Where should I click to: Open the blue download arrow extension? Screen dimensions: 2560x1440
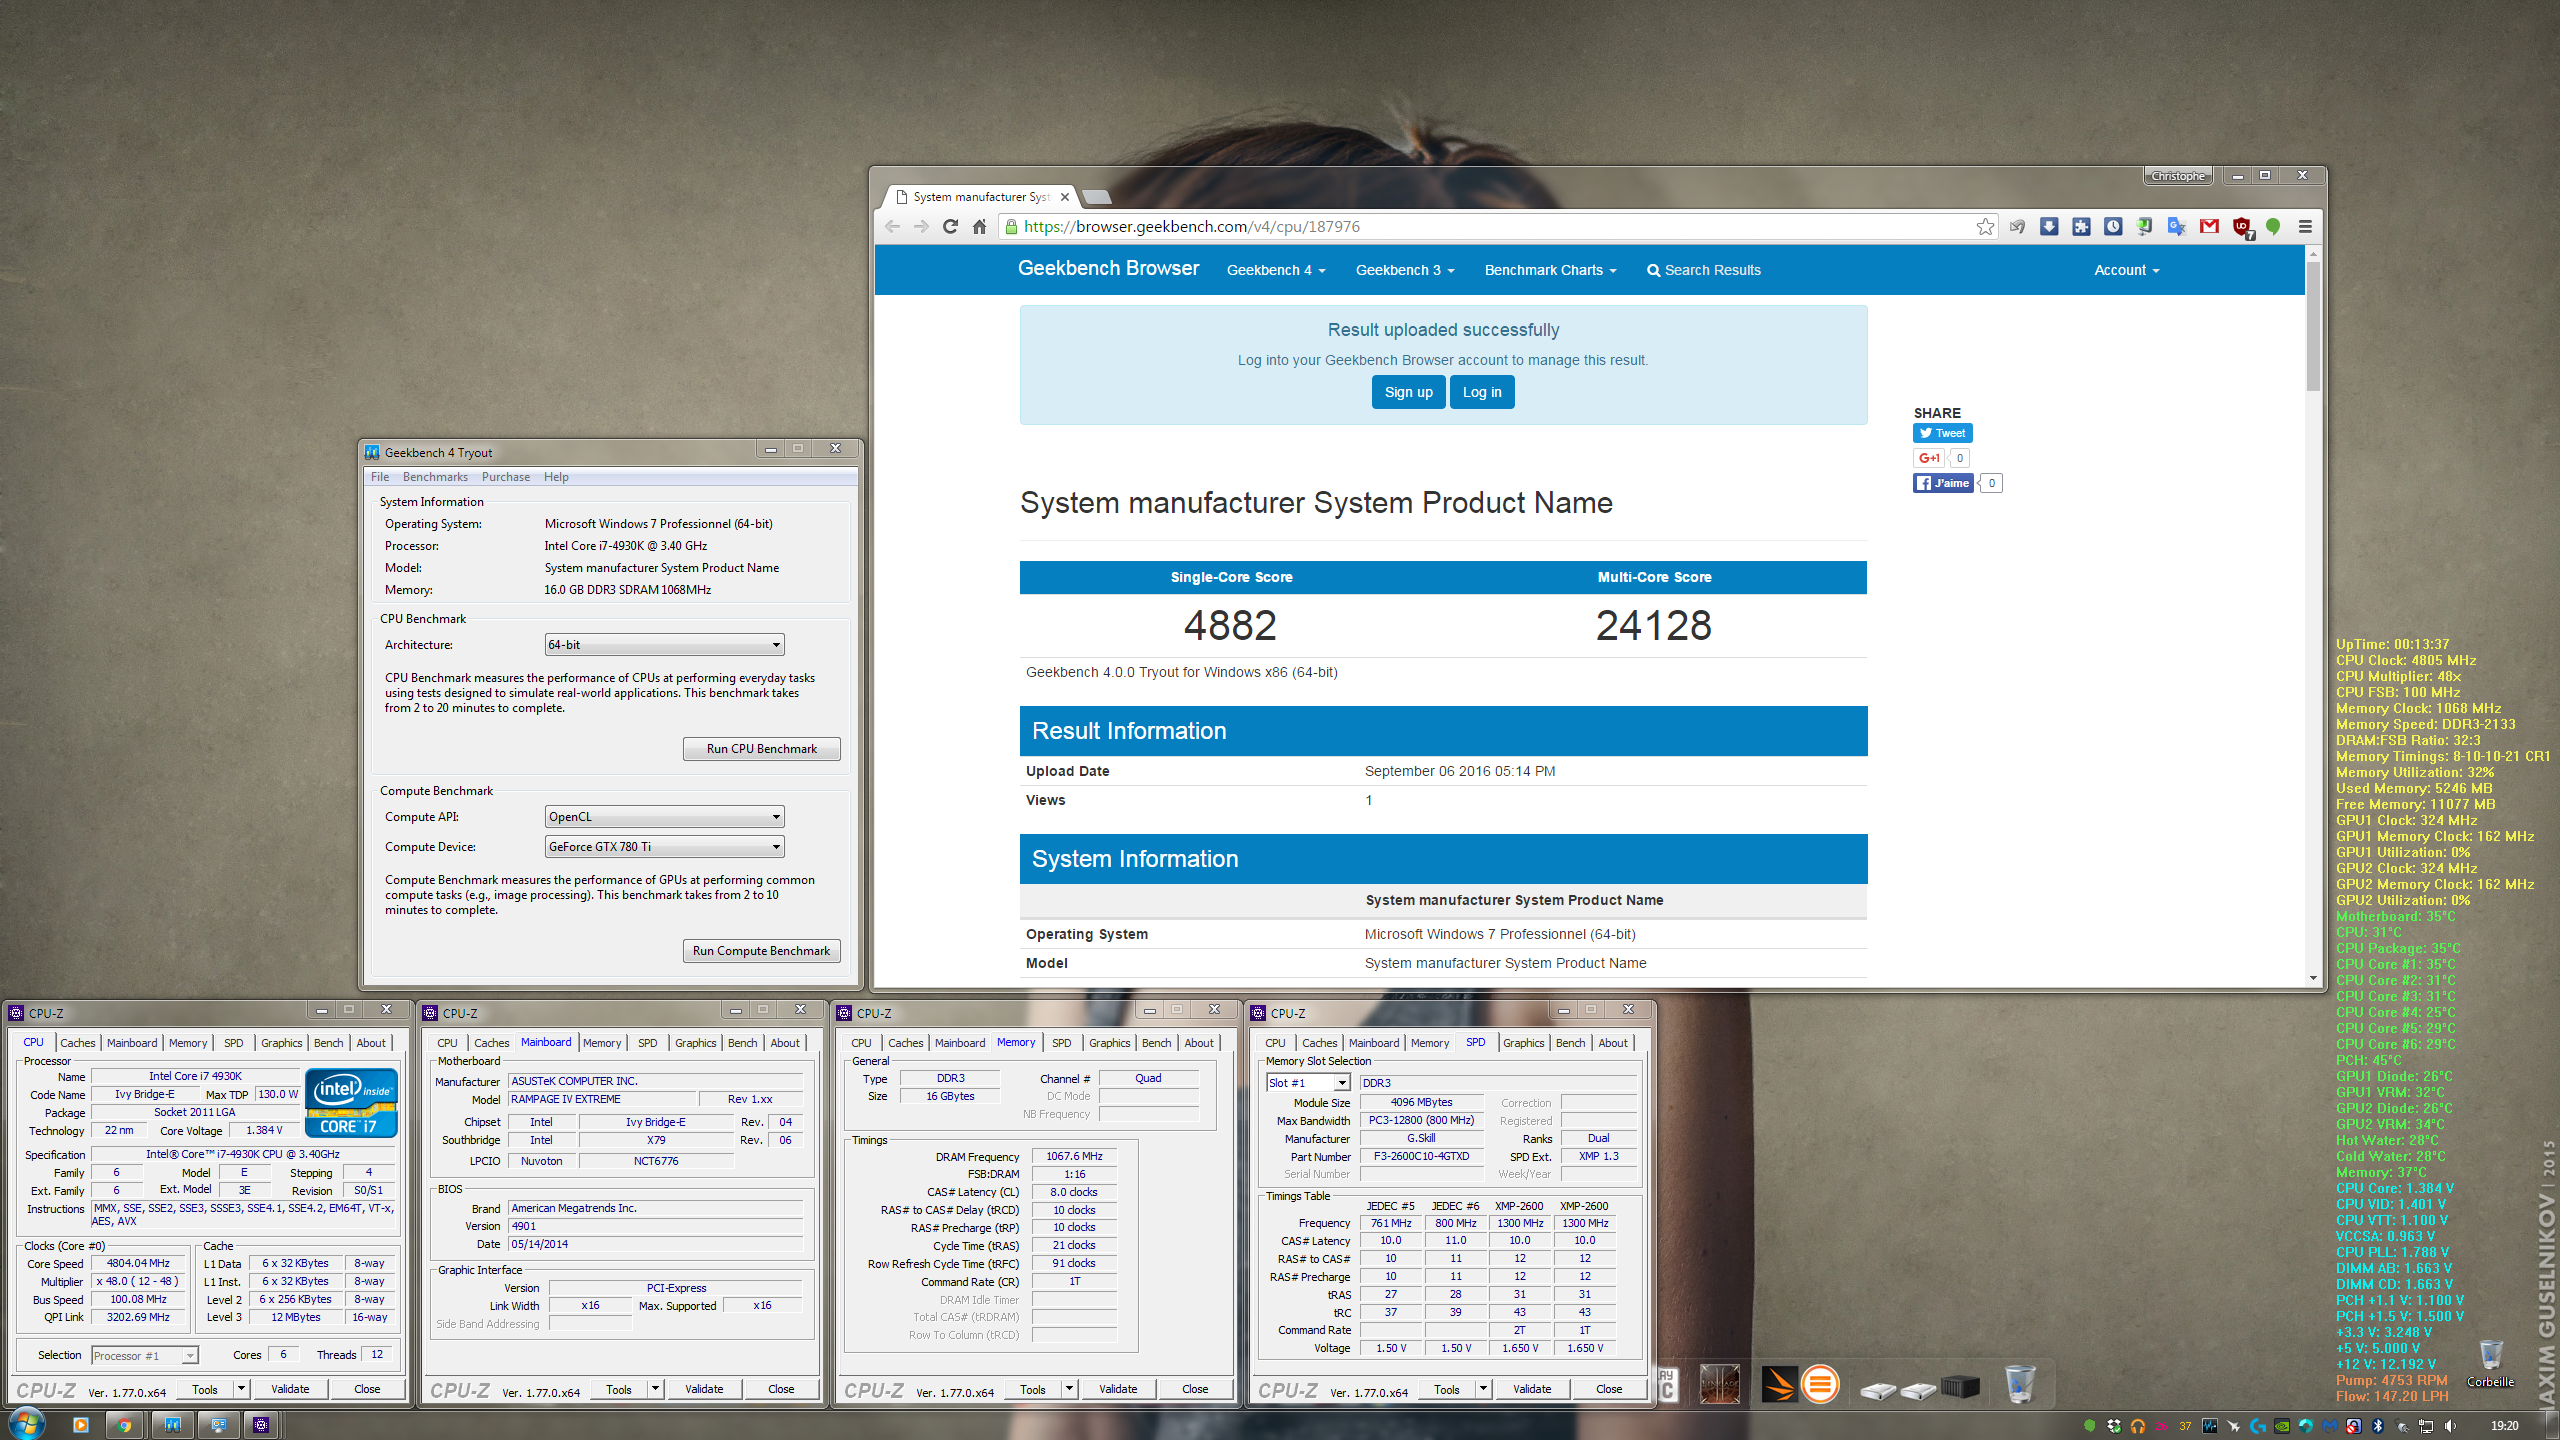pos(2049,227)
